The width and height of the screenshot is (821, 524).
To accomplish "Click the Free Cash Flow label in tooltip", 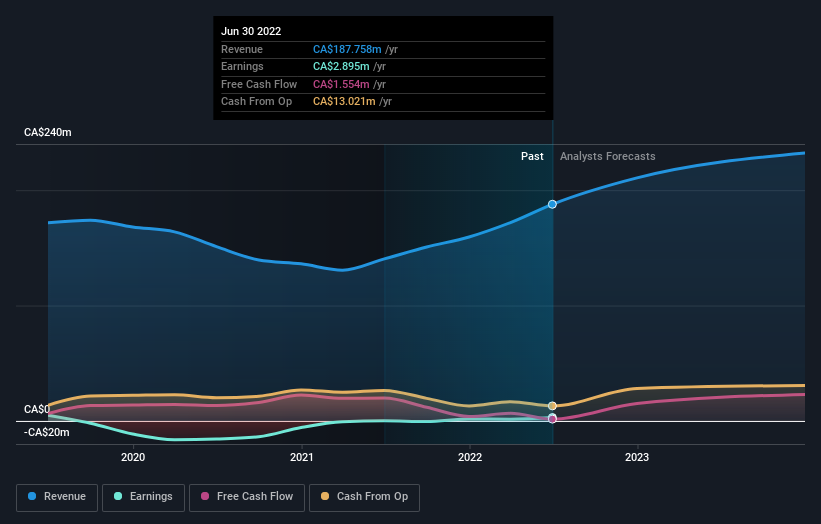I will (259, 84).
